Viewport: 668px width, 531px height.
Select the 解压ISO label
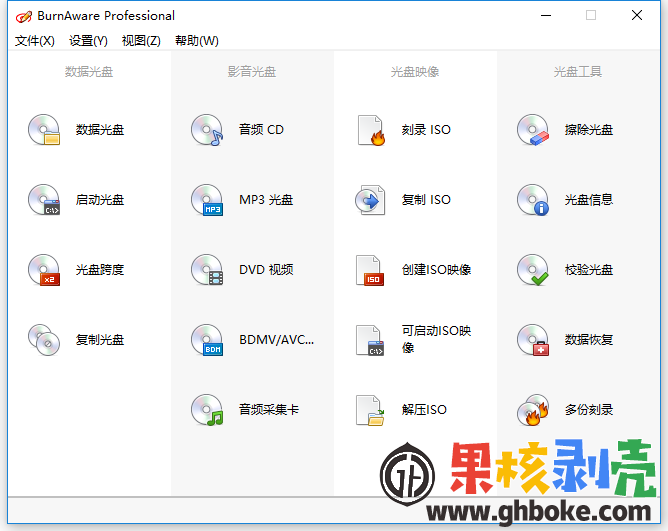pos(424,410)
